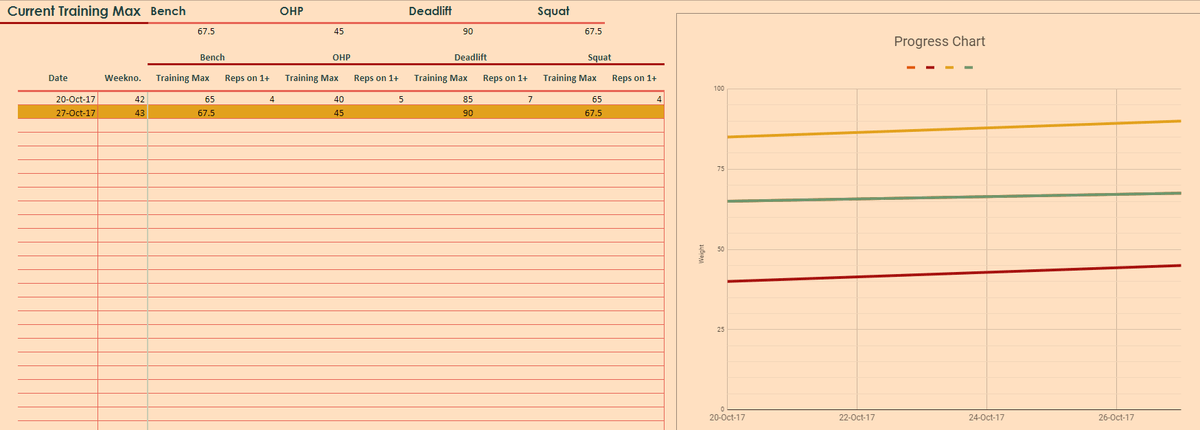Select the Squat group header above the log table
1200x430 pixels.
pos(600,57)
